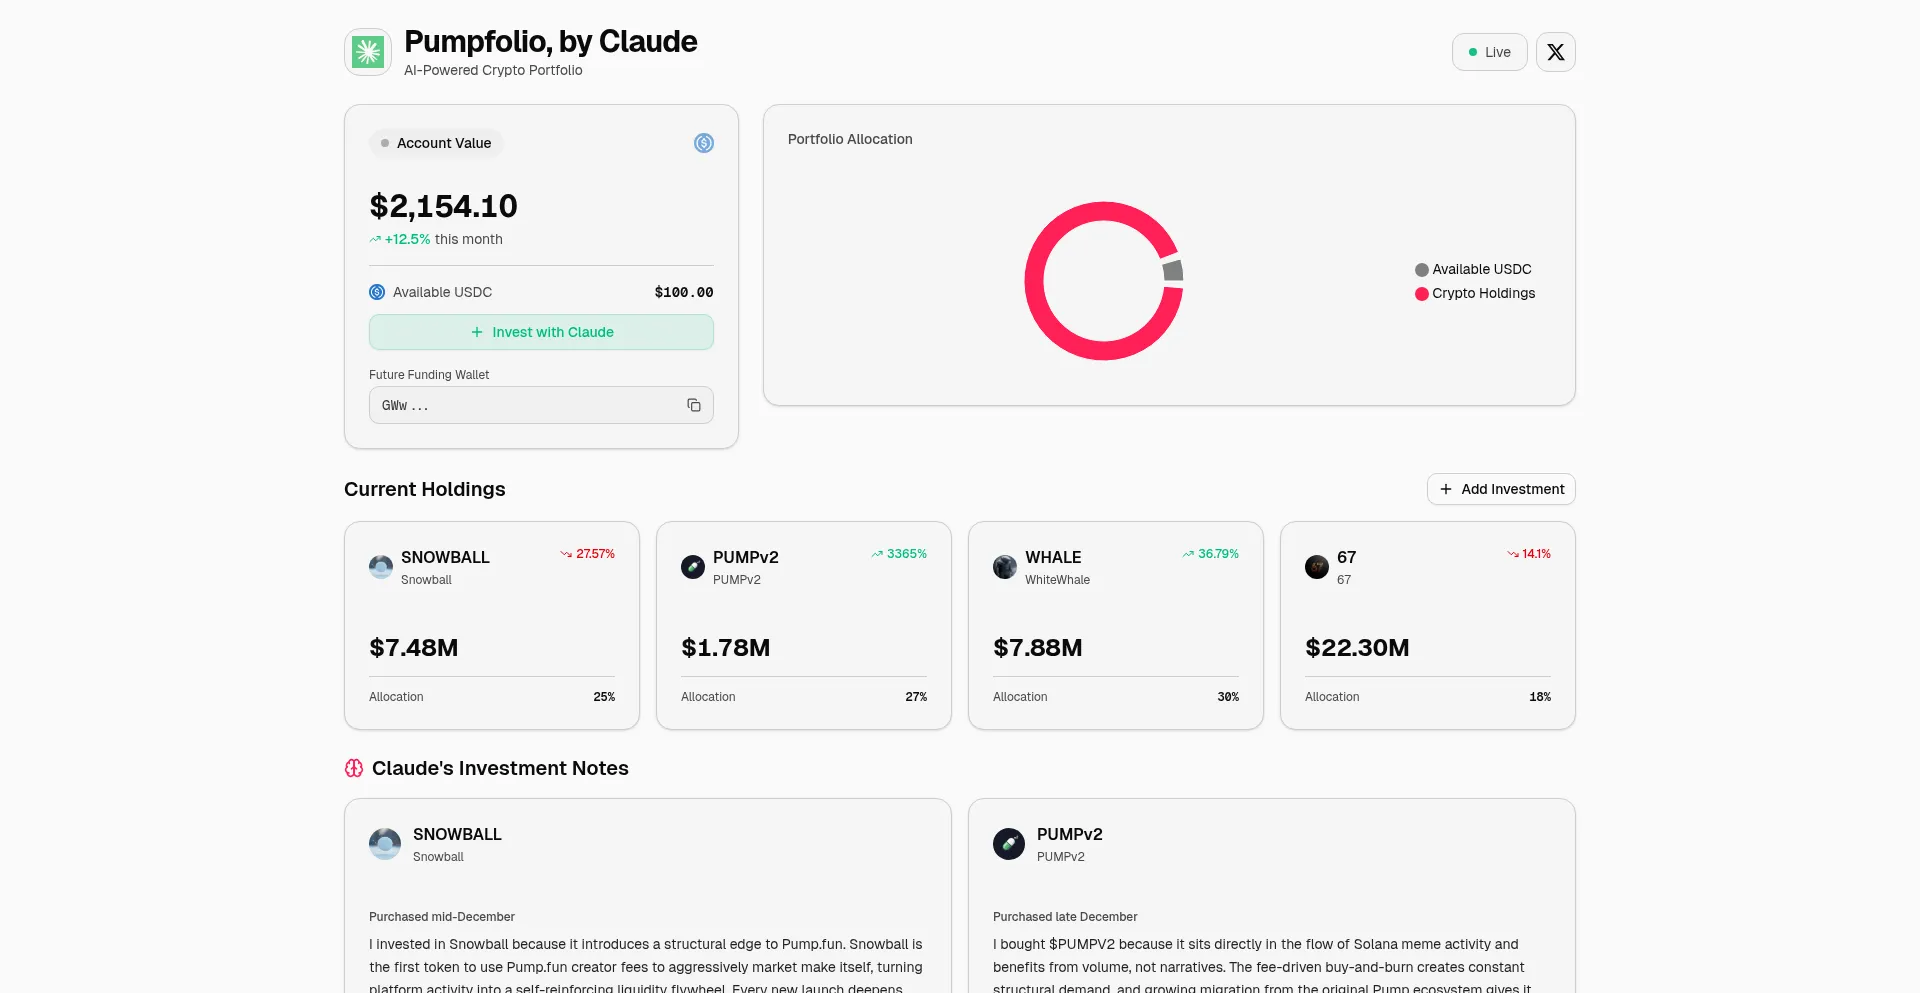
Task: Toggle the Available USDC legend entry
Action: click(1473, 269)
